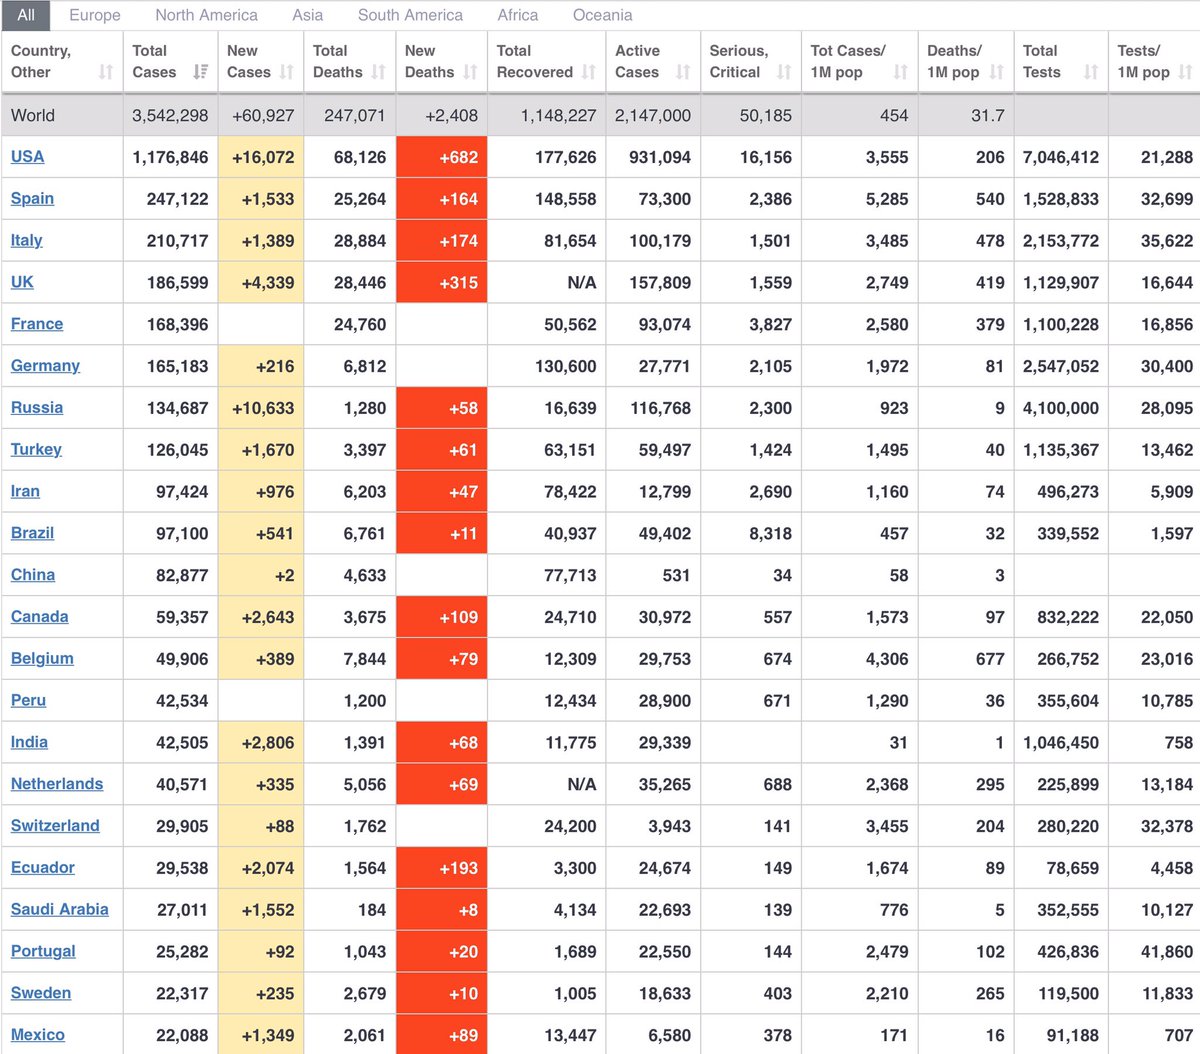Open the Italy country link
Screen dimensions: 1200x1054
(x=27, y=241)
